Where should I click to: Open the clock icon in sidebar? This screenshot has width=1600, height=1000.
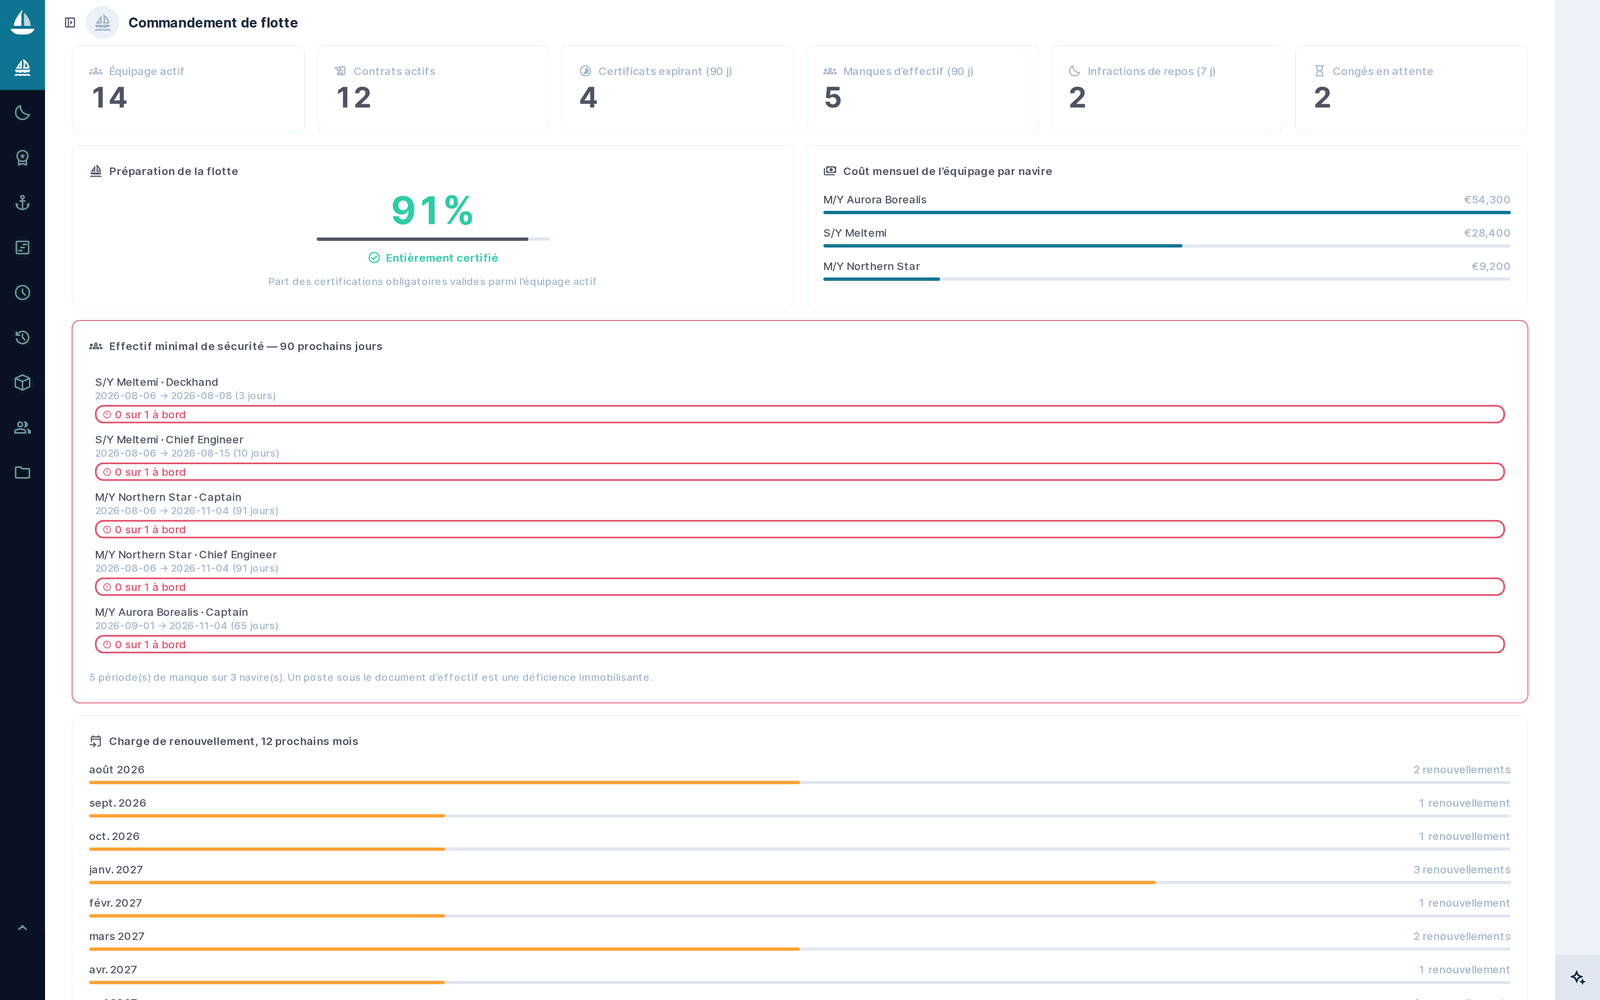pos(22,293)
